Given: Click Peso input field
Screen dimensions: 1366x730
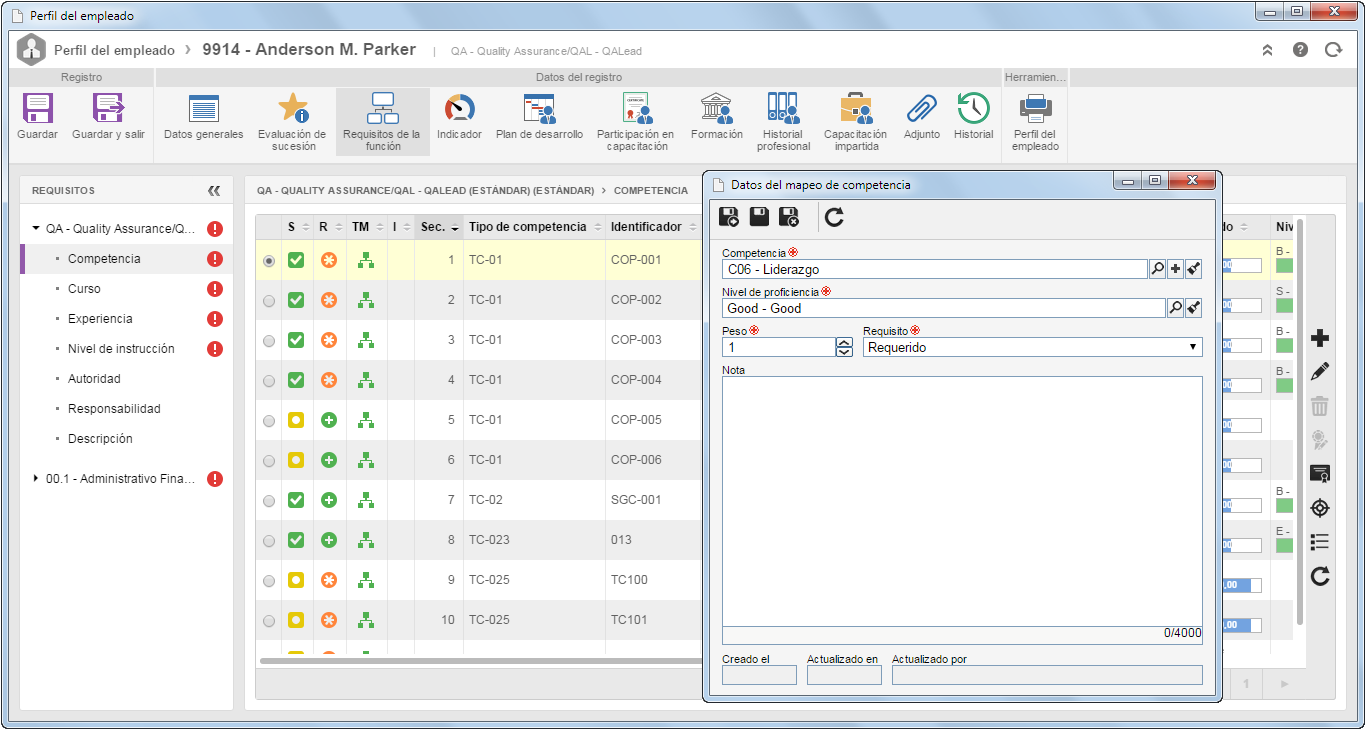Looking at the screenshot, I should tap(779, 347).
